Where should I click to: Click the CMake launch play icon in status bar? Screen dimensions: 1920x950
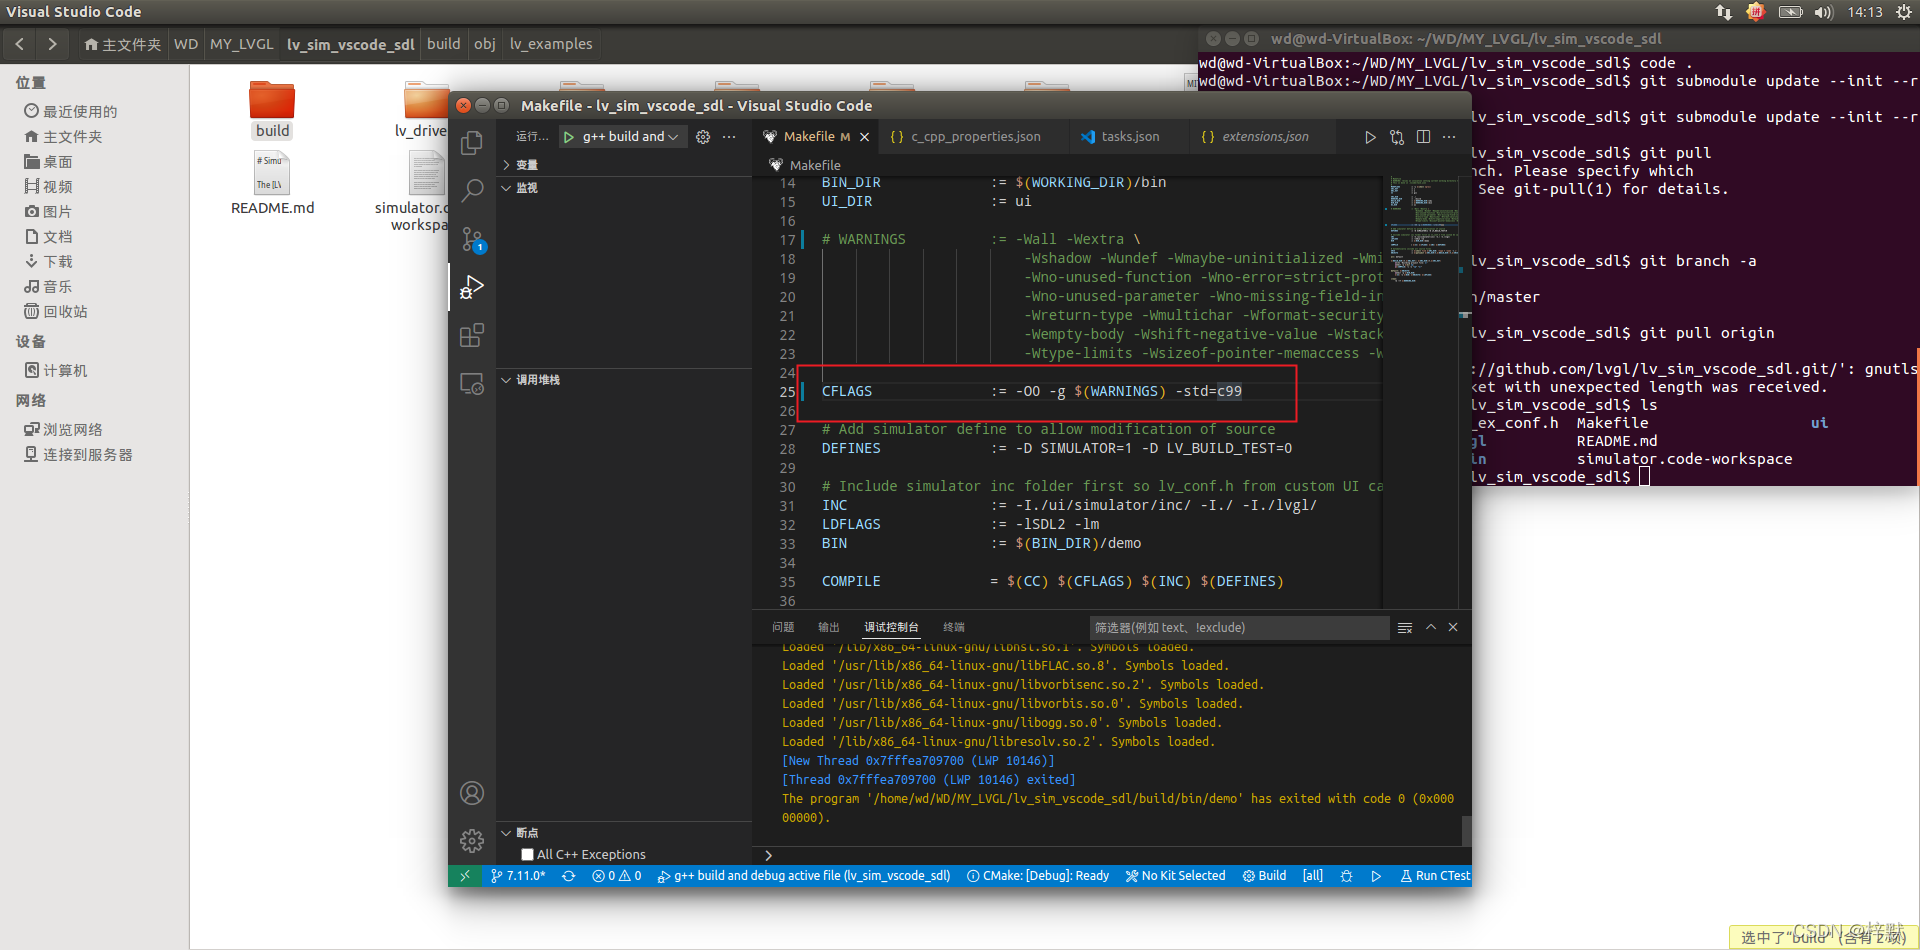coord(1376,876)
